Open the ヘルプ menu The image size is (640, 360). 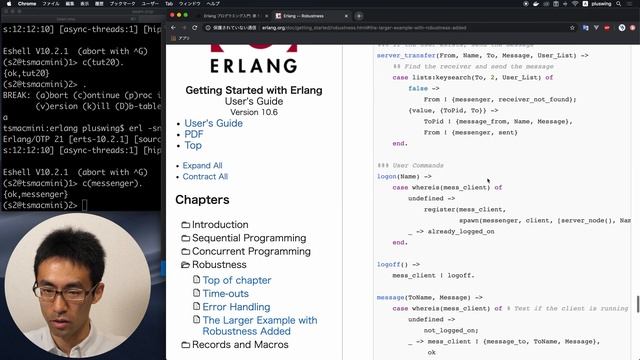[213, 4]
